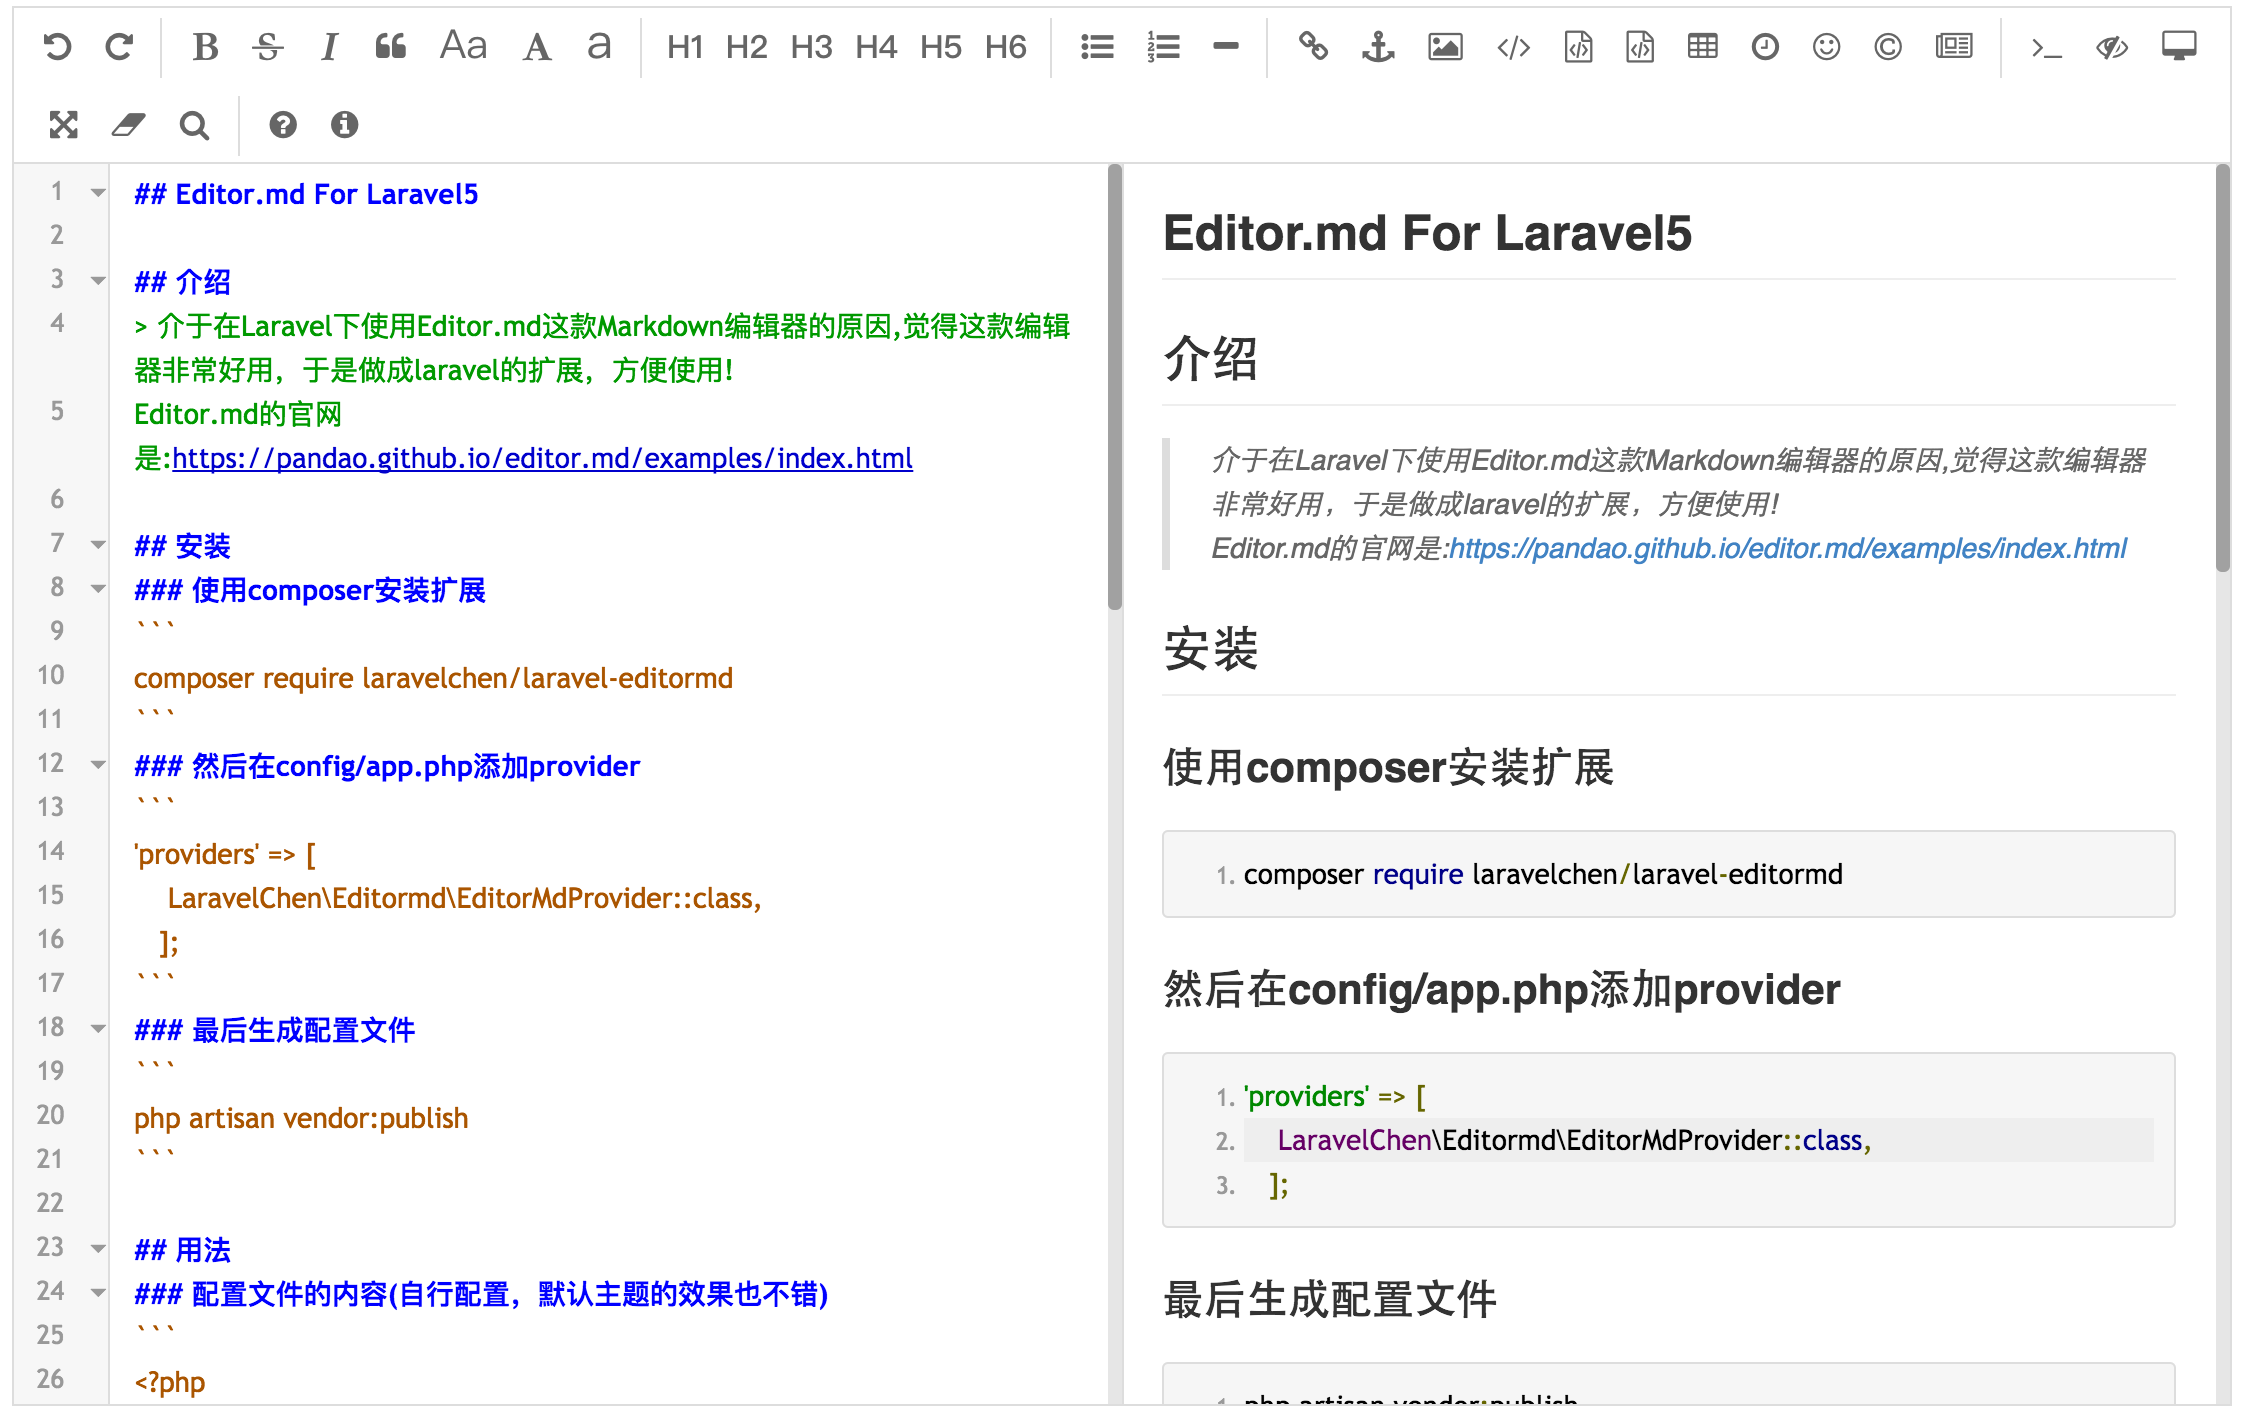2242x1416 pixels.
Task: Insert an unordered list
Action: pos(1097,47)
